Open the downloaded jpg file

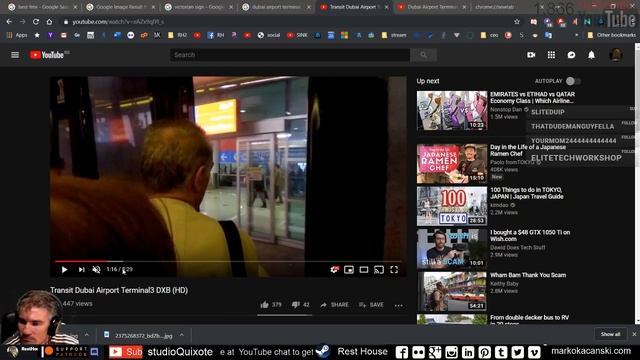(139, 335)
